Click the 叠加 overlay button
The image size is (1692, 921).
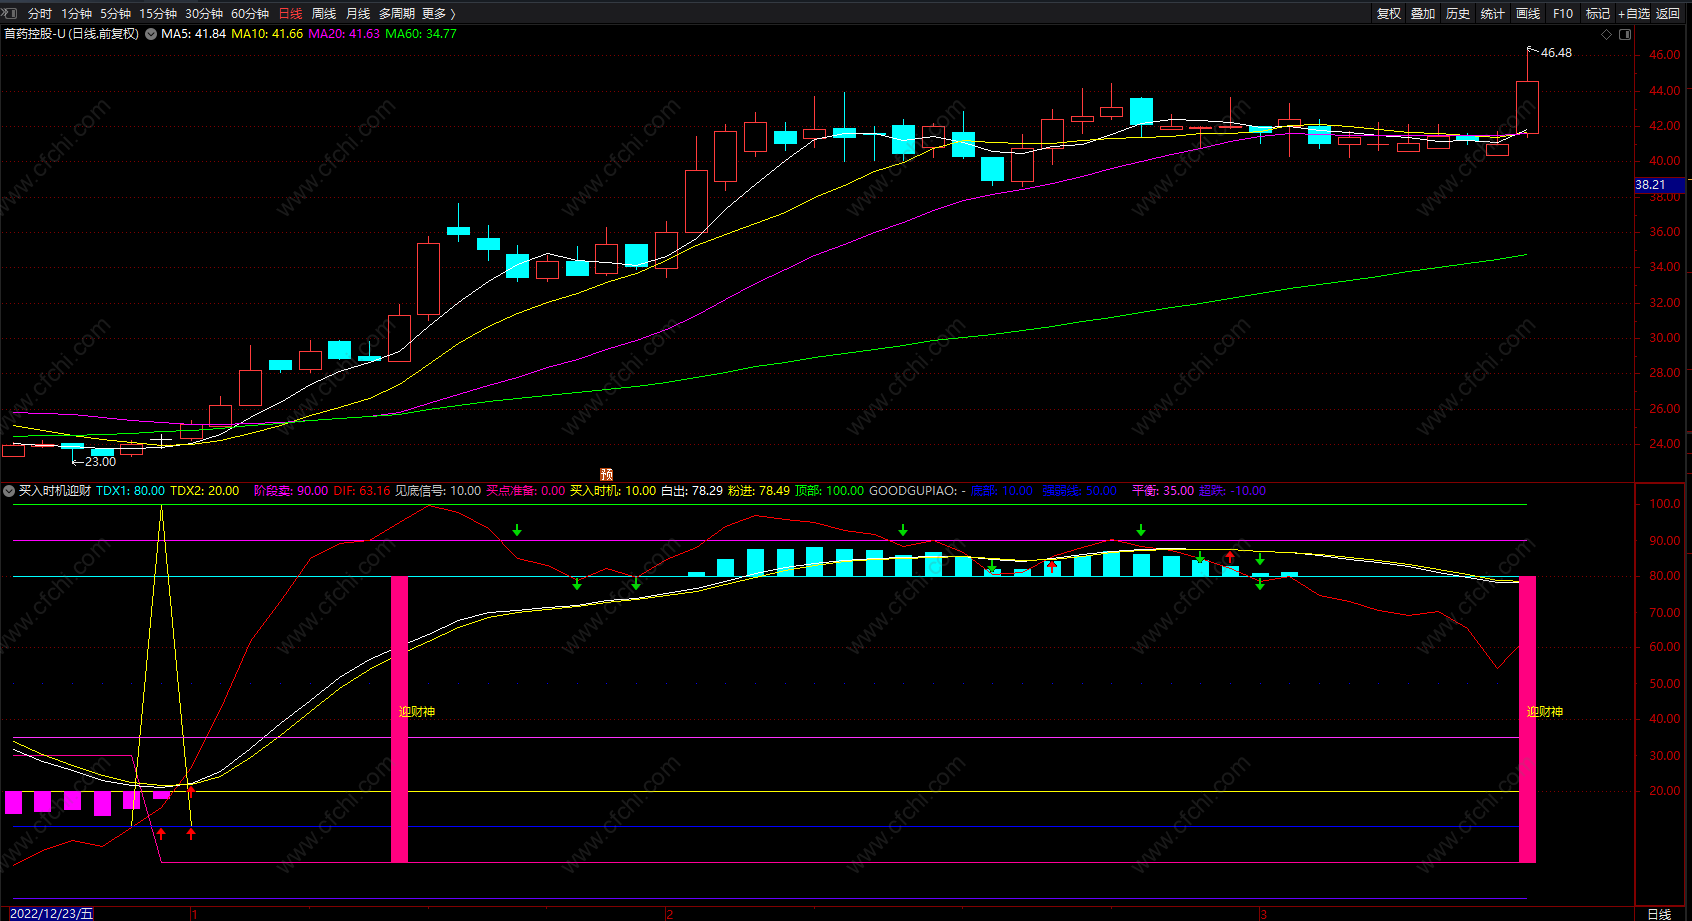1423,13
